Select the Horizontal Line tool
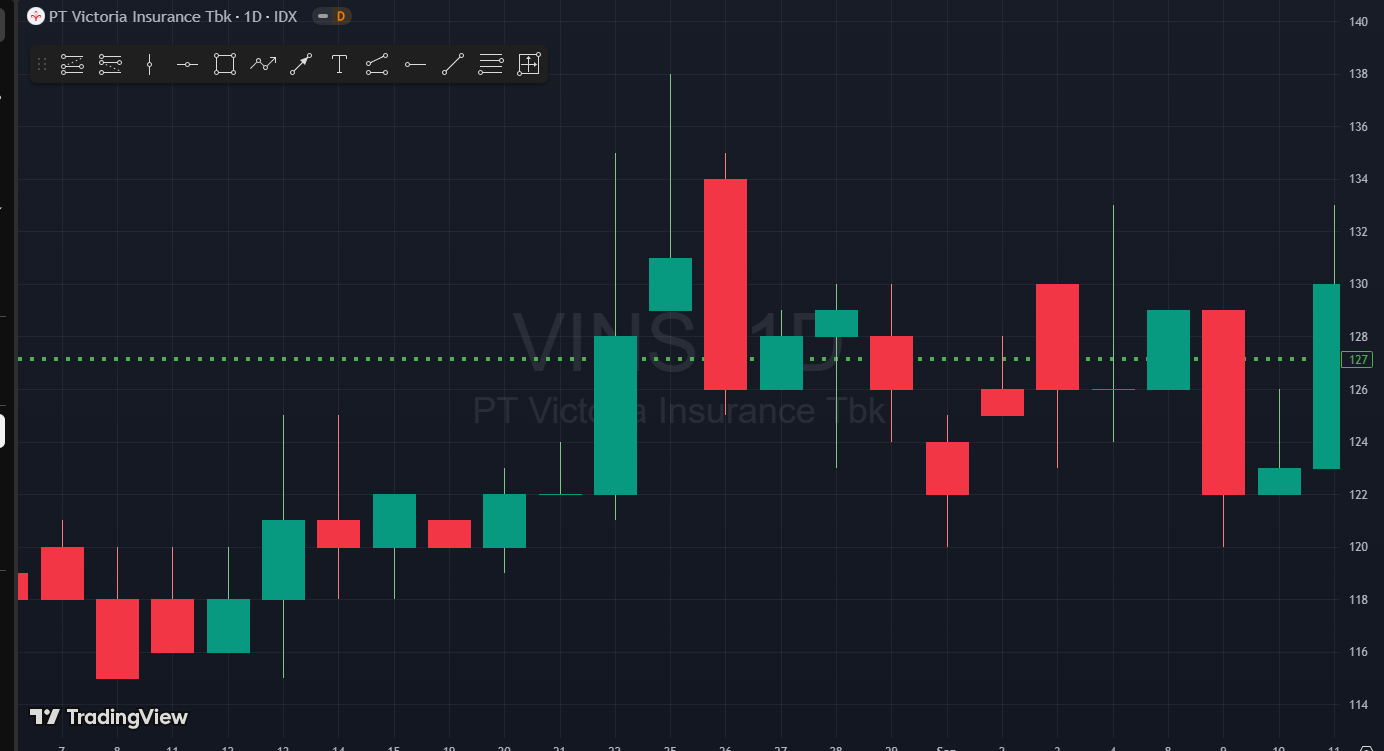The image size is (1384, 751). [187, 65]
